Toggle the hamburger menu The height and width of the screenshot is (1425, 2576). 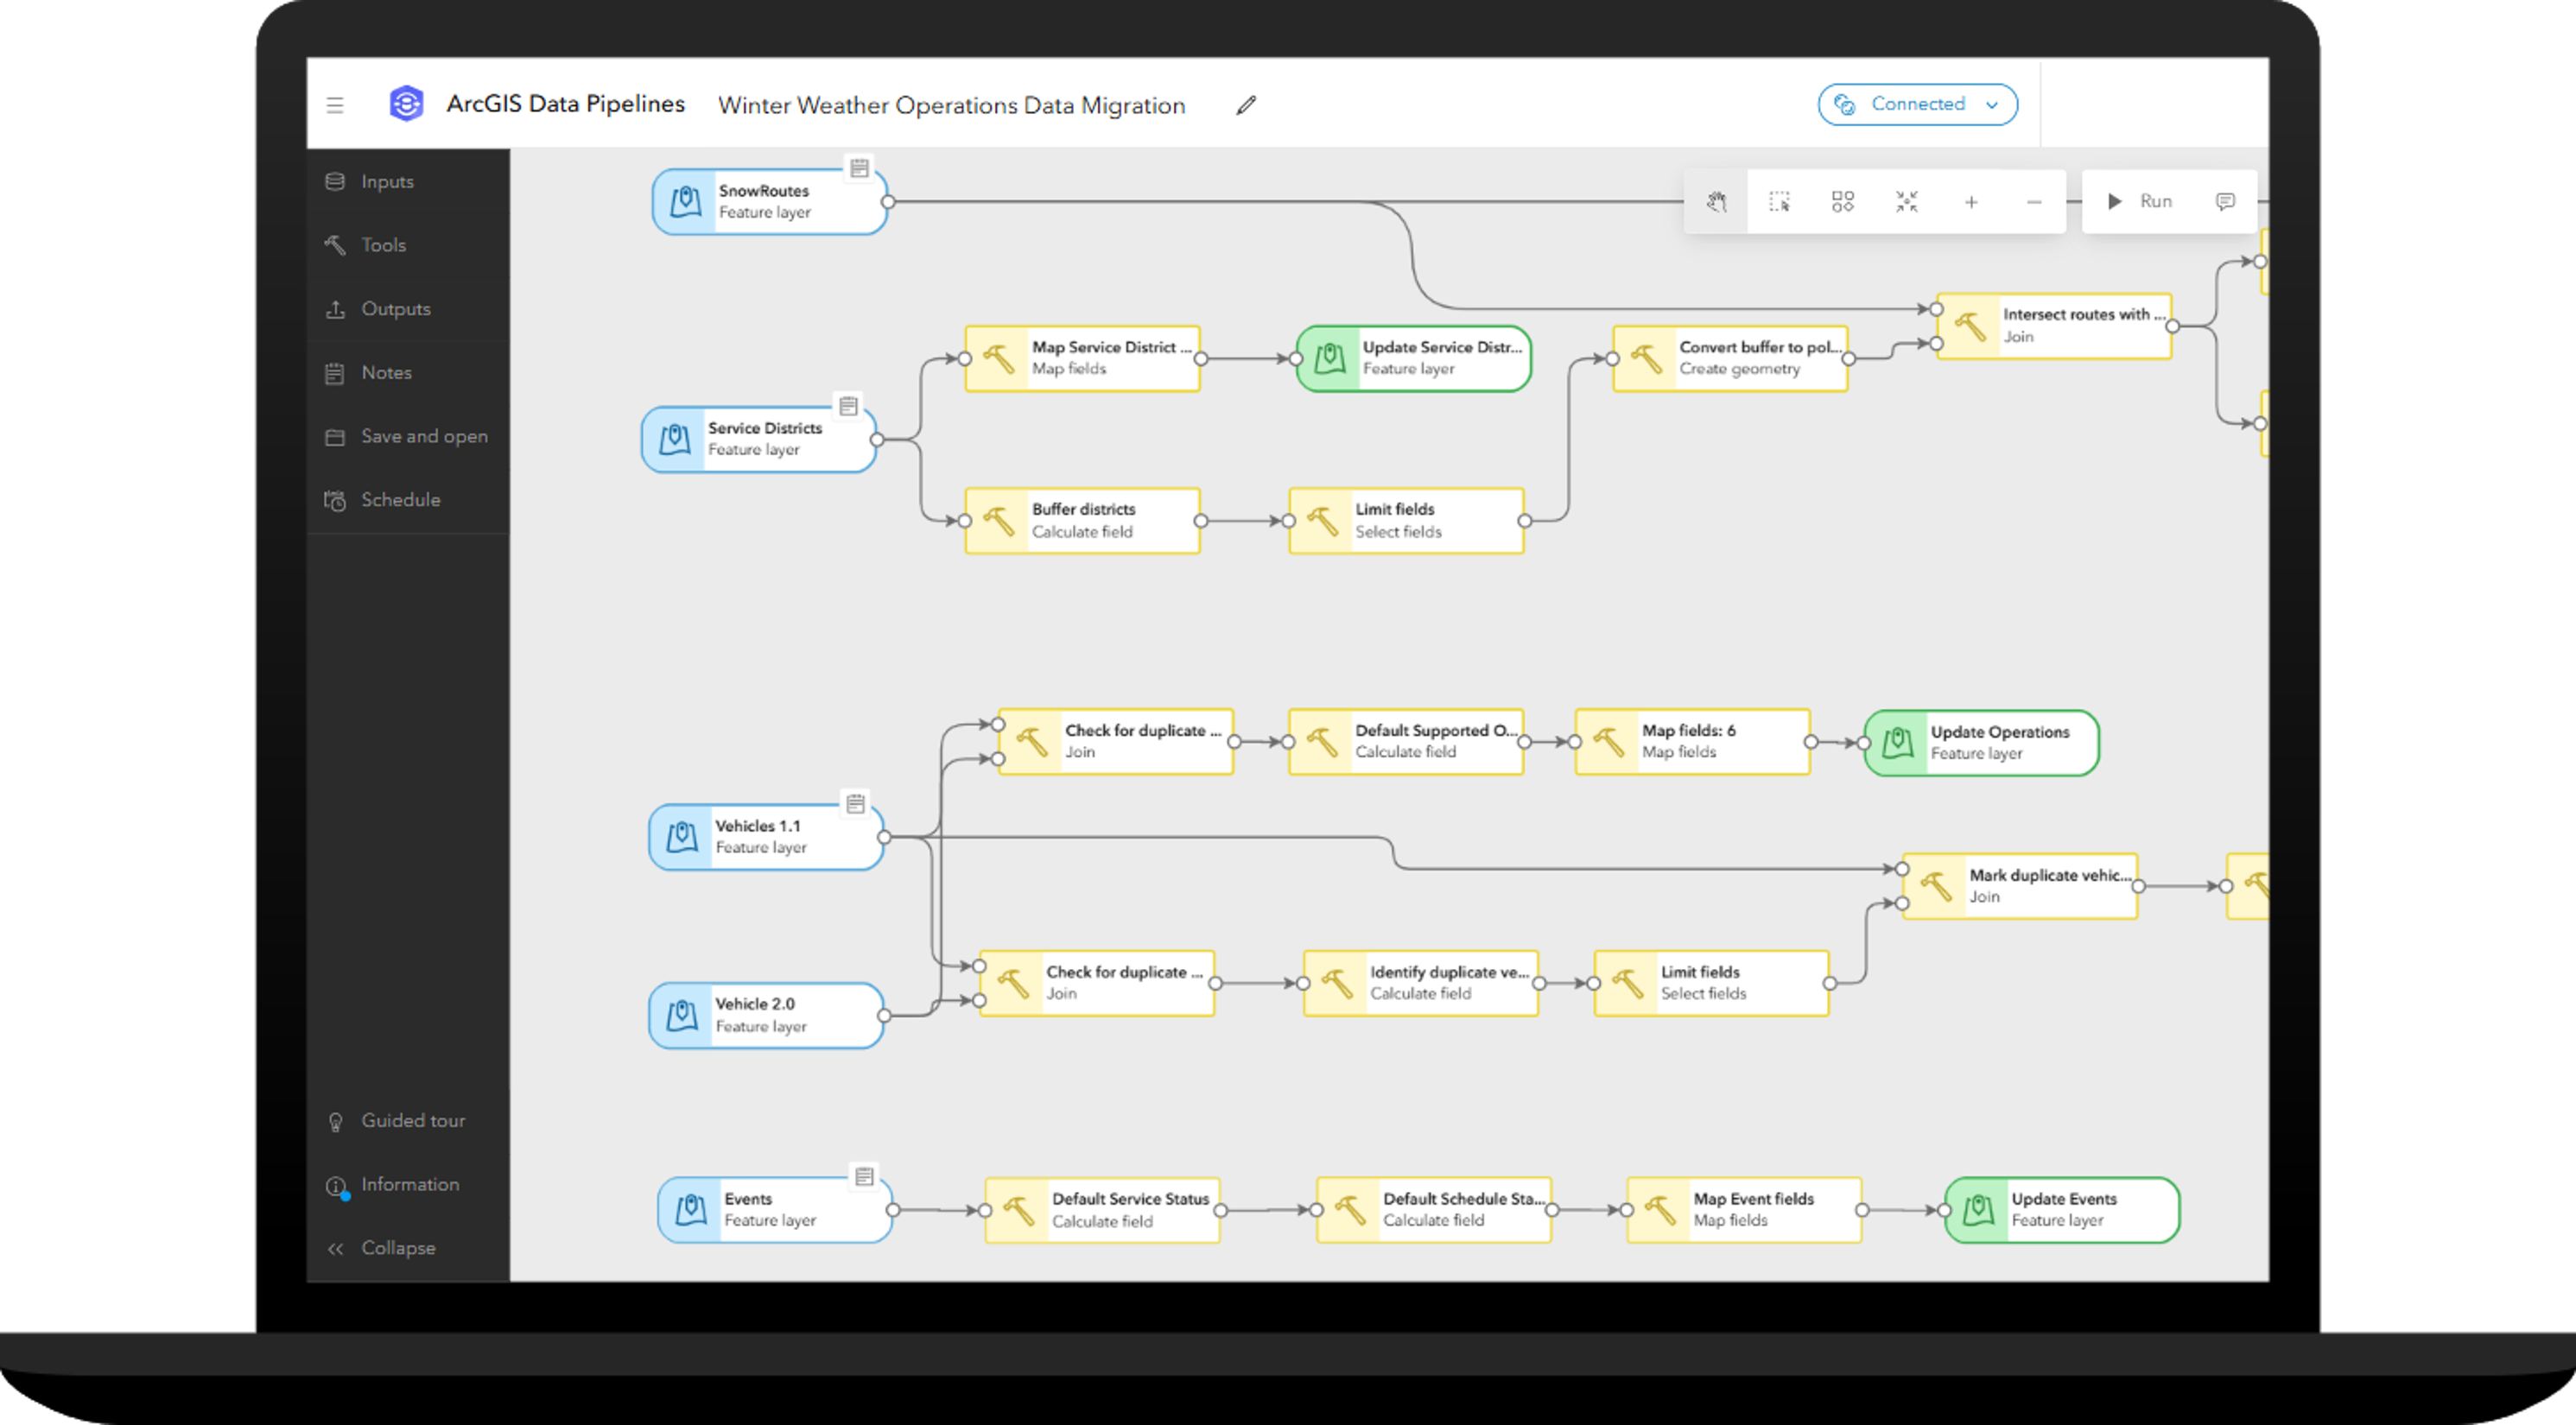coord(335,105)
